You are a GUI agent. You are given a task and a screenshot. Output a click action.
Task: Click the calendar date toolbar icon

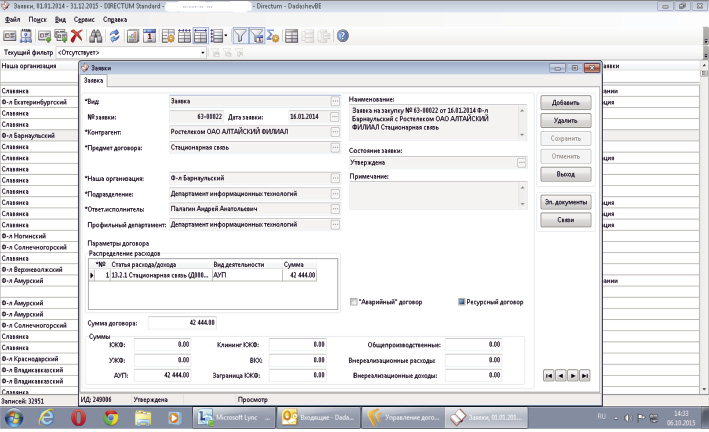pos(149,36)
